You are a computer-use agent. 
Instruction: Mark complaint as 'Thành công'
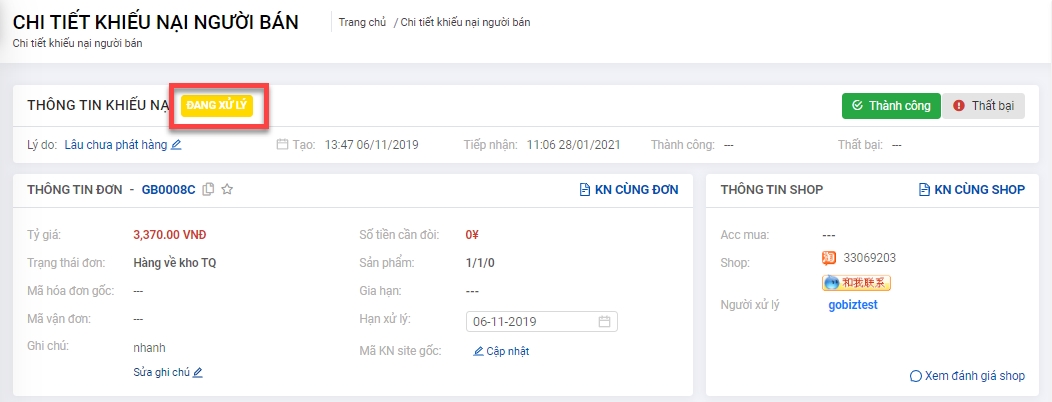pos(891,105)
